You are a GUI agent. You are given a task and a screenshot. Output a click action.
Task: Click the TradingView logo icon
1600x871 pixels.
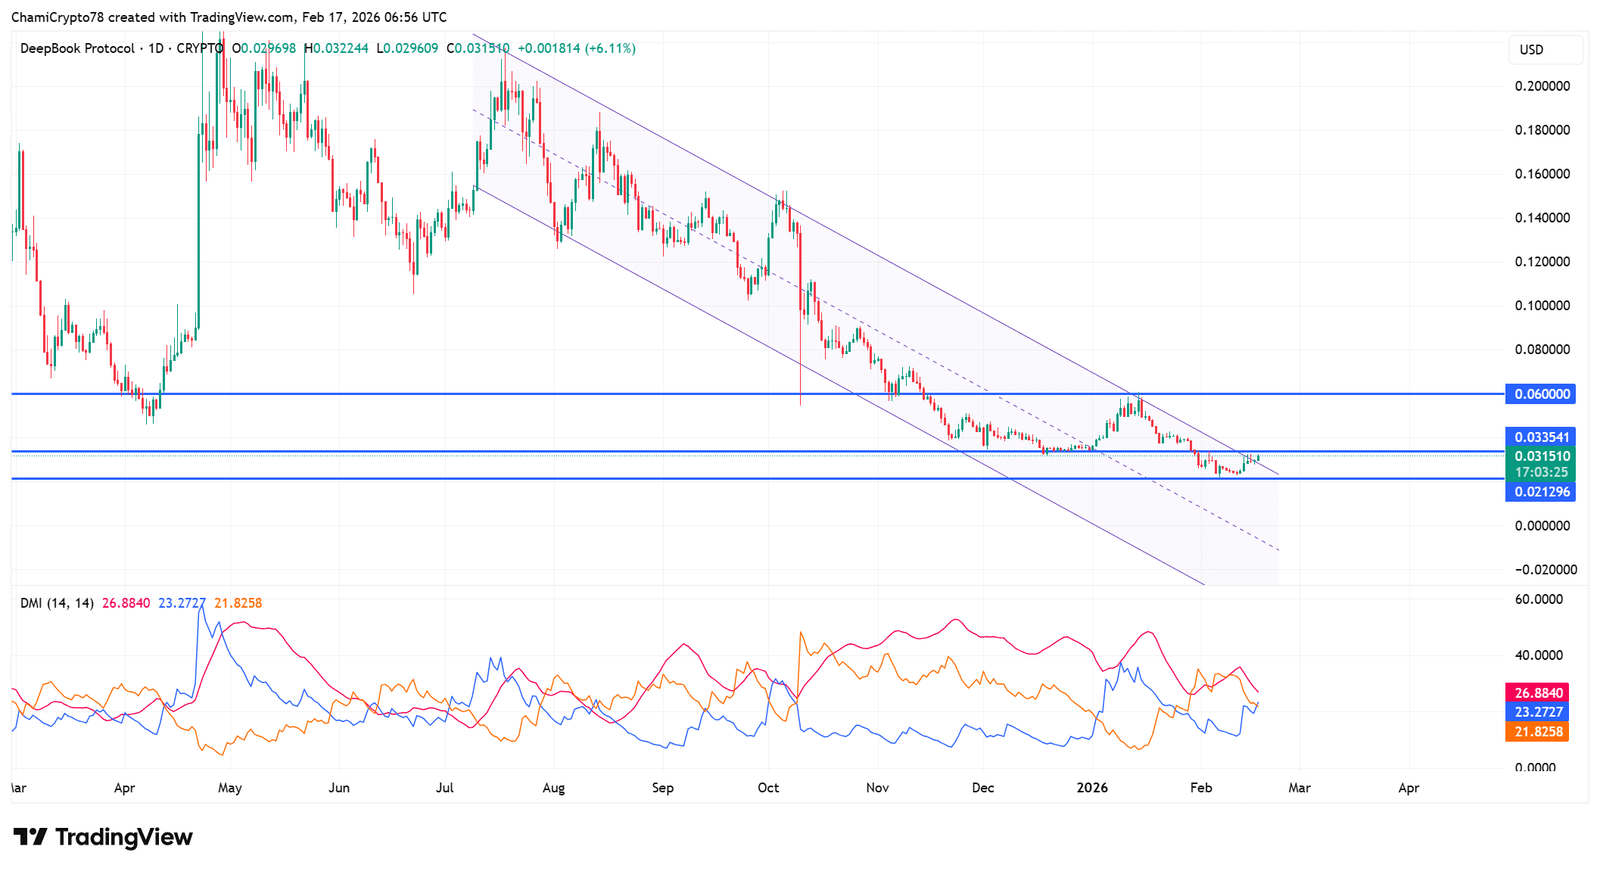tap(30, 837)
